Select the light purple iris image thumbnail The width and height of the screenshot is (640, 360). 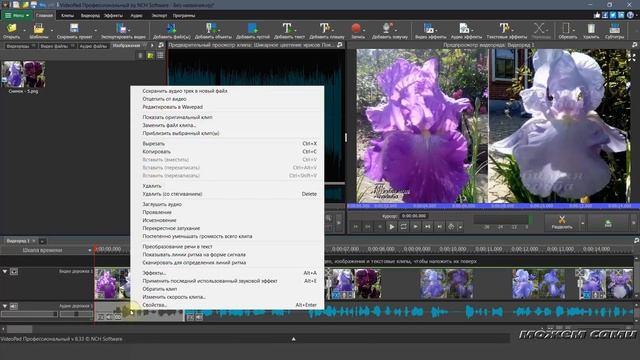13,74
